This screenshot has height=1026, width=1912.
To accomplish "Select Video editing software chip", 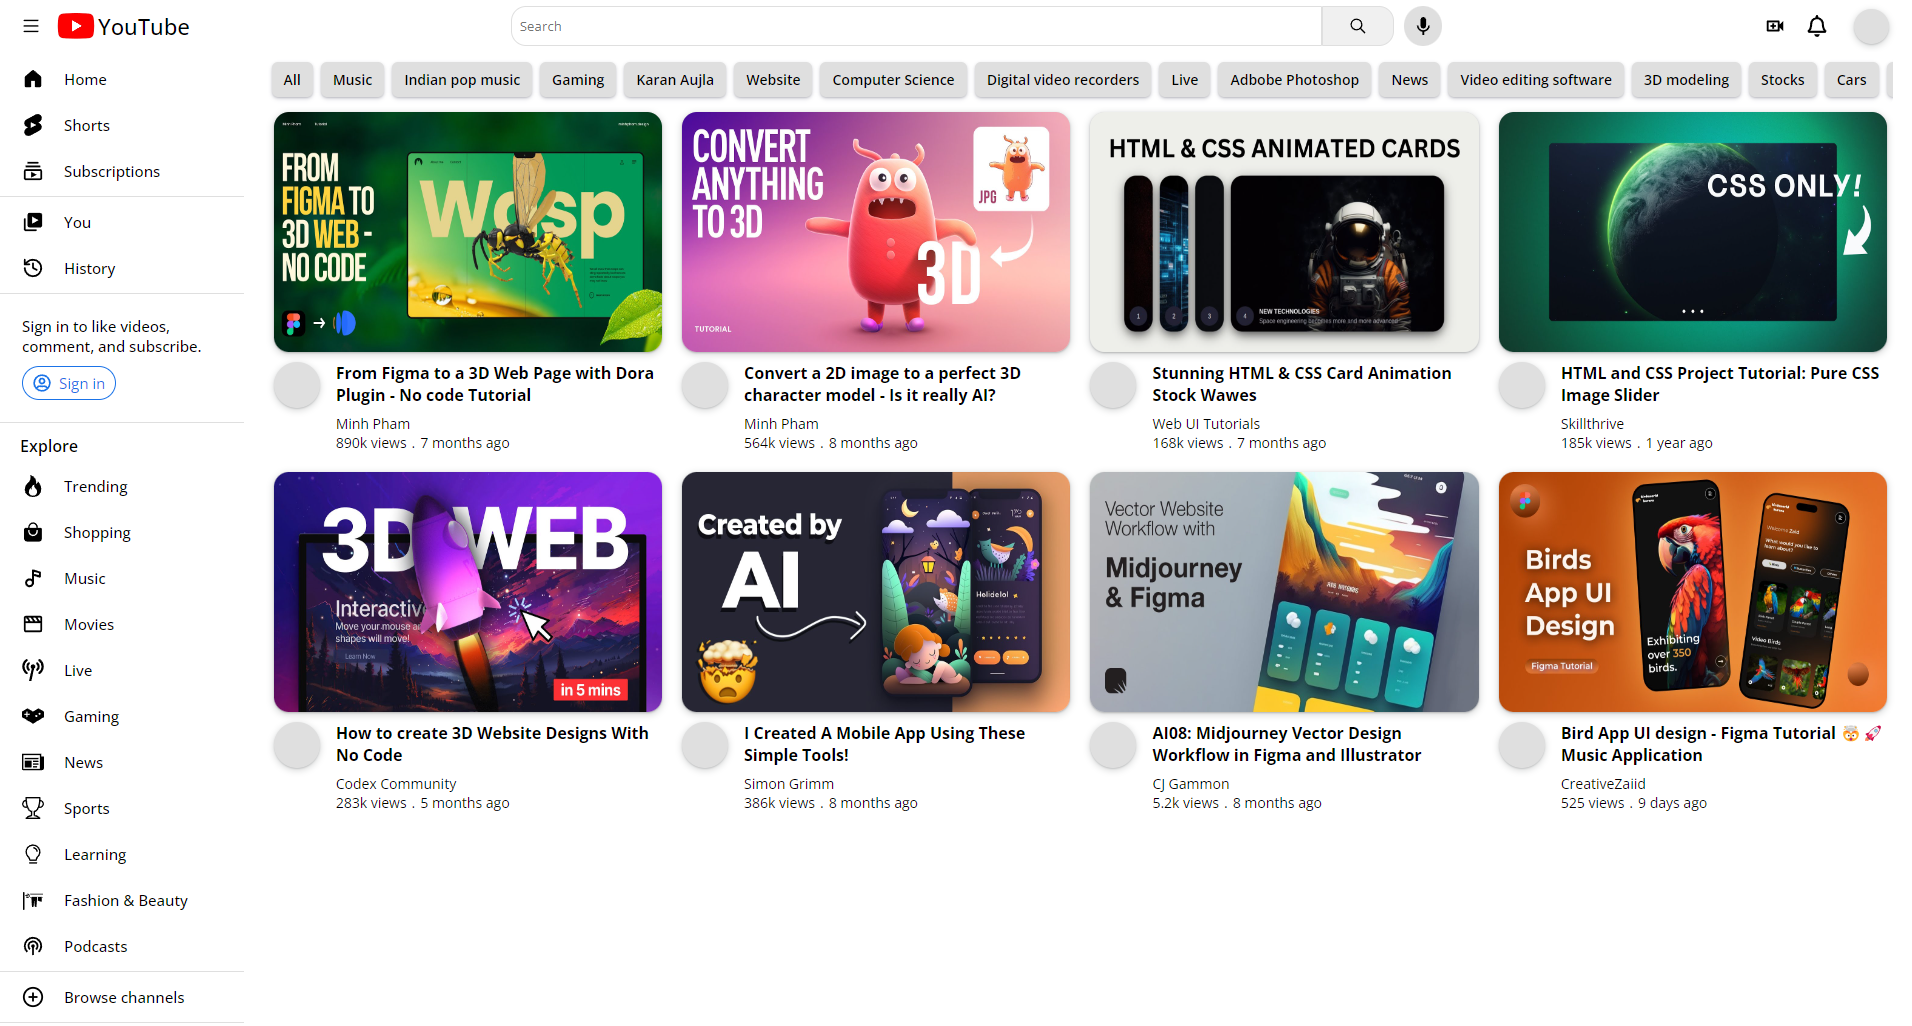I will (x=1536, y=80).
